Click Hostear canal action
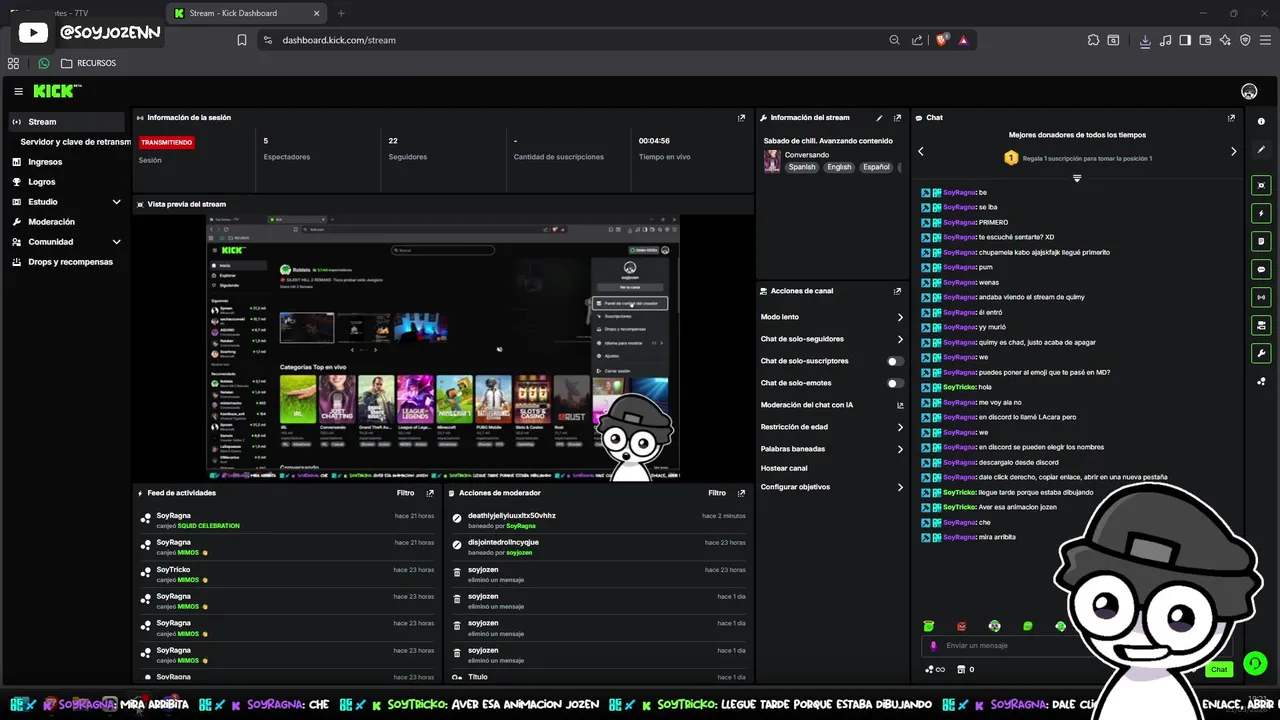This screenshot has height=720, width=1280. [x=784, y=468]
